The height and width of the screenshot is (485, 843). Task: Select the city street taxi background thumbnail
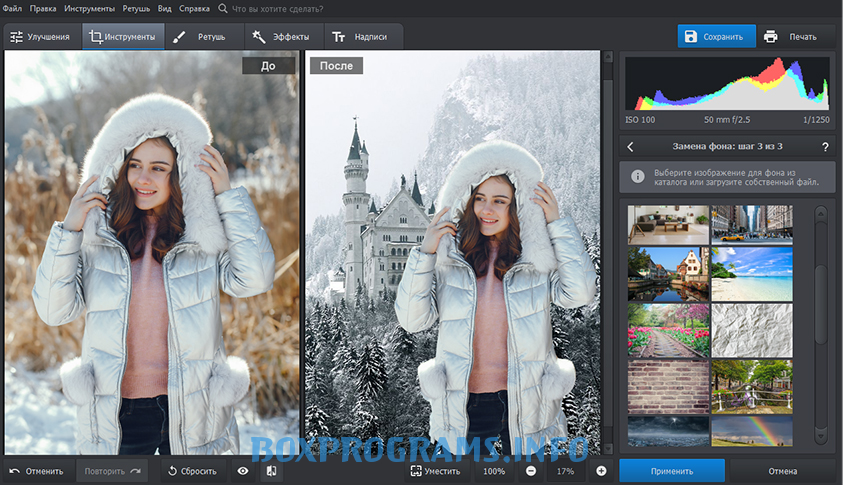752,225
